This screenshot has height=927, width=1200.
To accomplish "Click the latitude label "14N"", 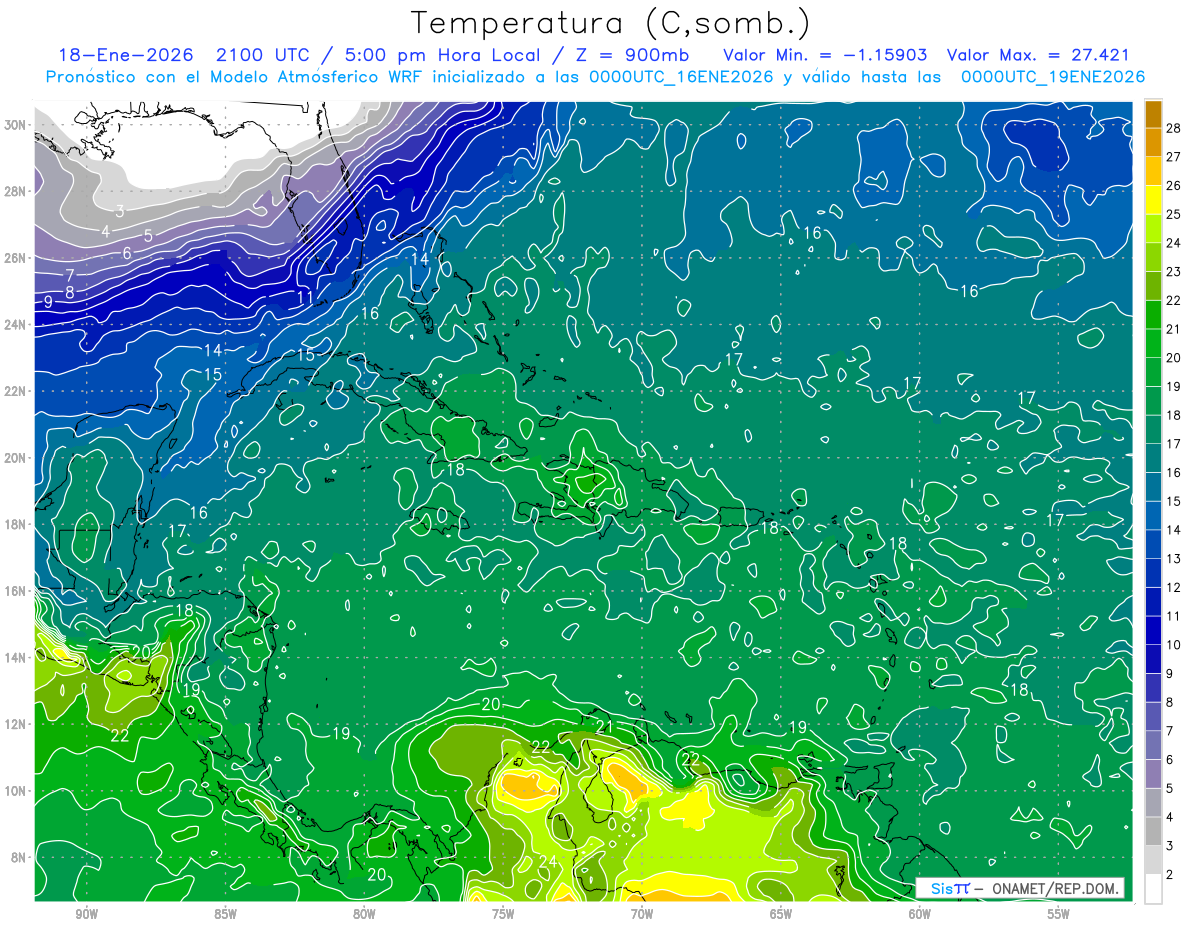I will (15, 658).
